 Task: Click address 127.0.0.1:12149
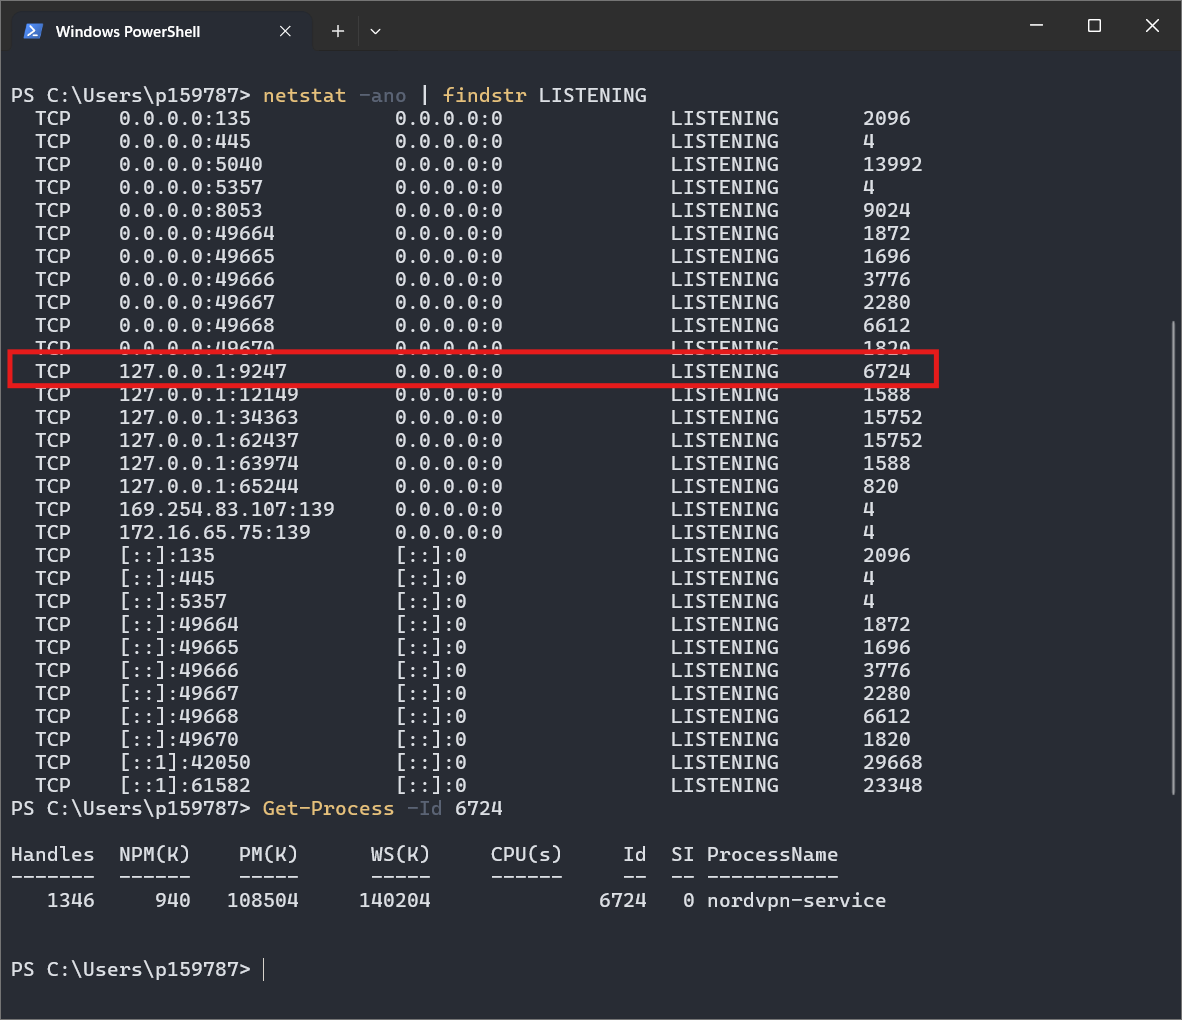[209, 395]
